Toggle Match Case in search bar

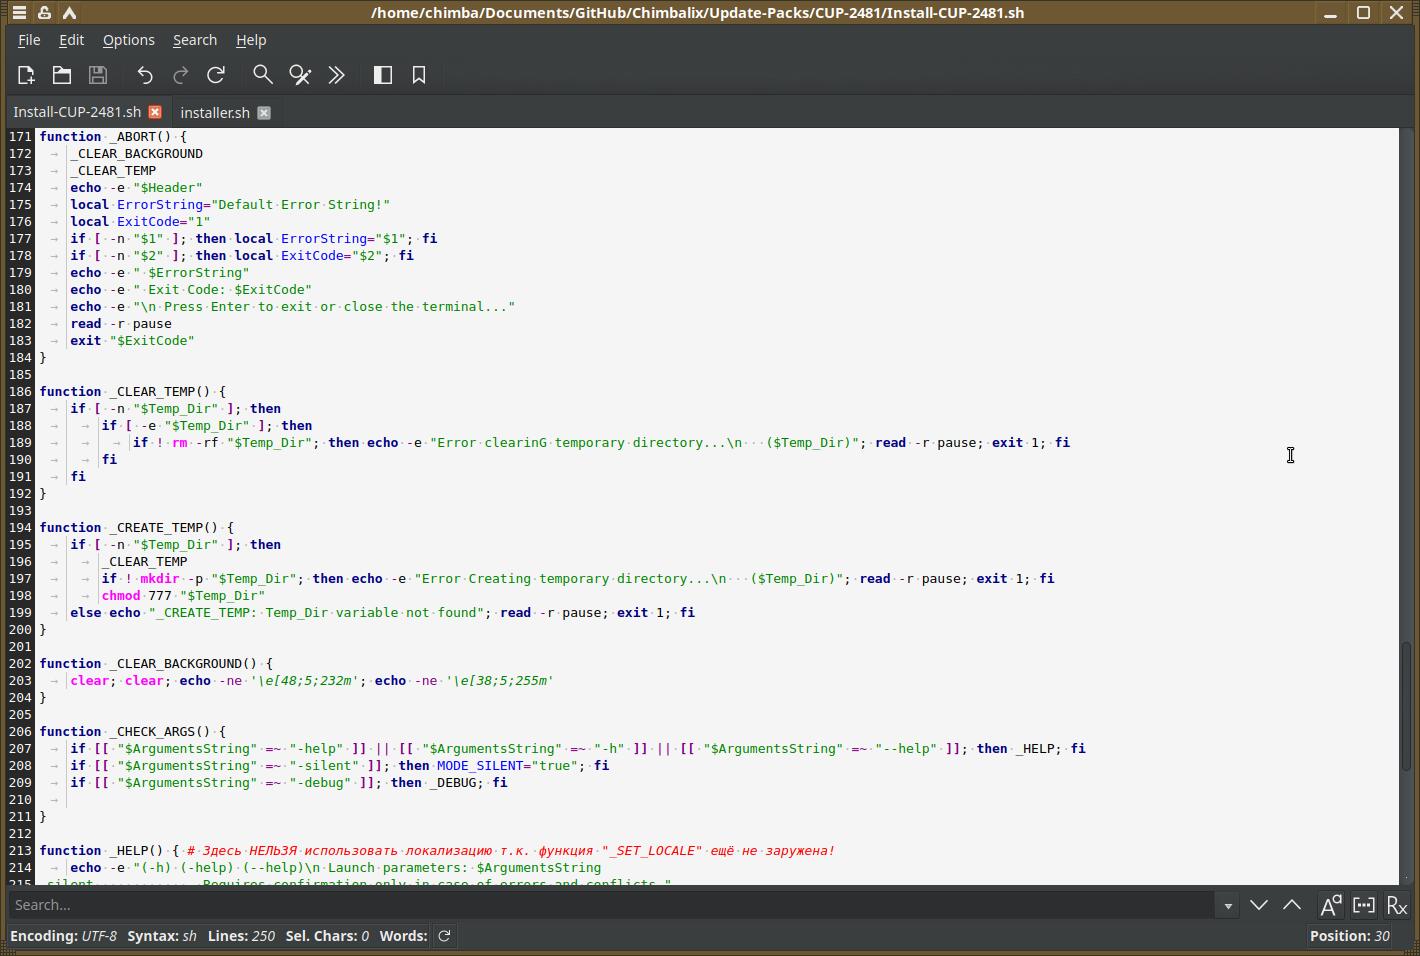click(x=1330, y=905)
